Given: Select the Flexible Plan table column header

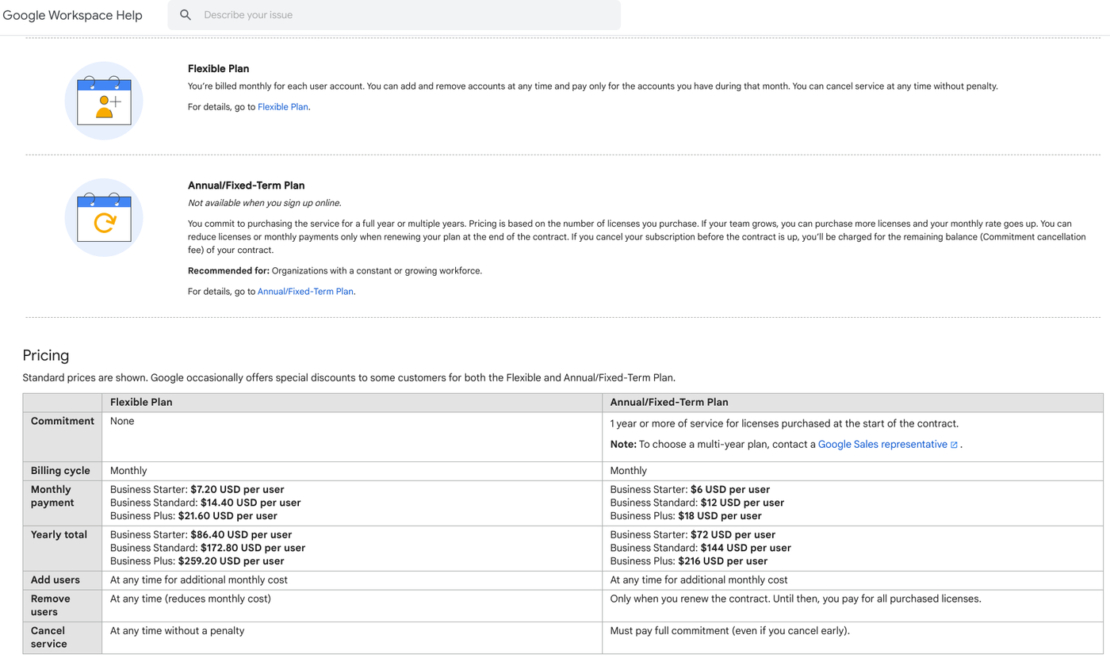Looking at the screenshot, I should [x=140, y=400].
